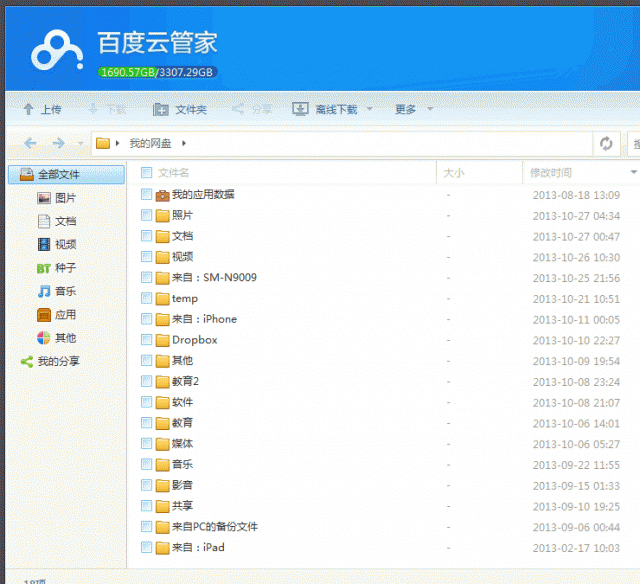Open the sidebar 其他 category

(57, 338)
